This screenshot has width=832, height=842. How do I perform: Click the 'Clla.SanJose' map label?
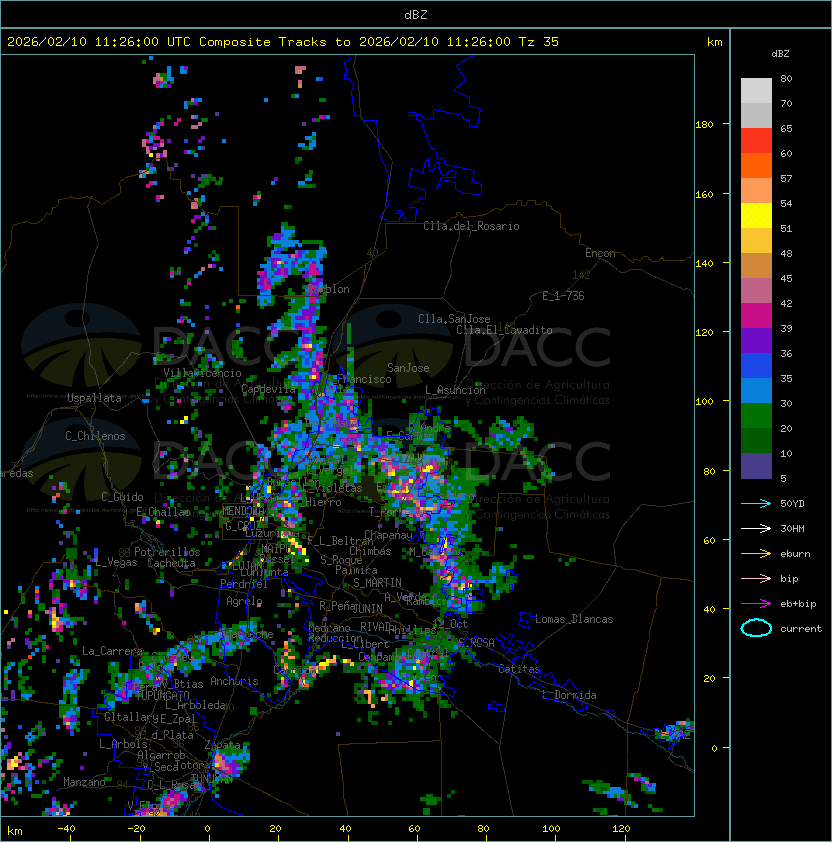click(x=454, y=319)
